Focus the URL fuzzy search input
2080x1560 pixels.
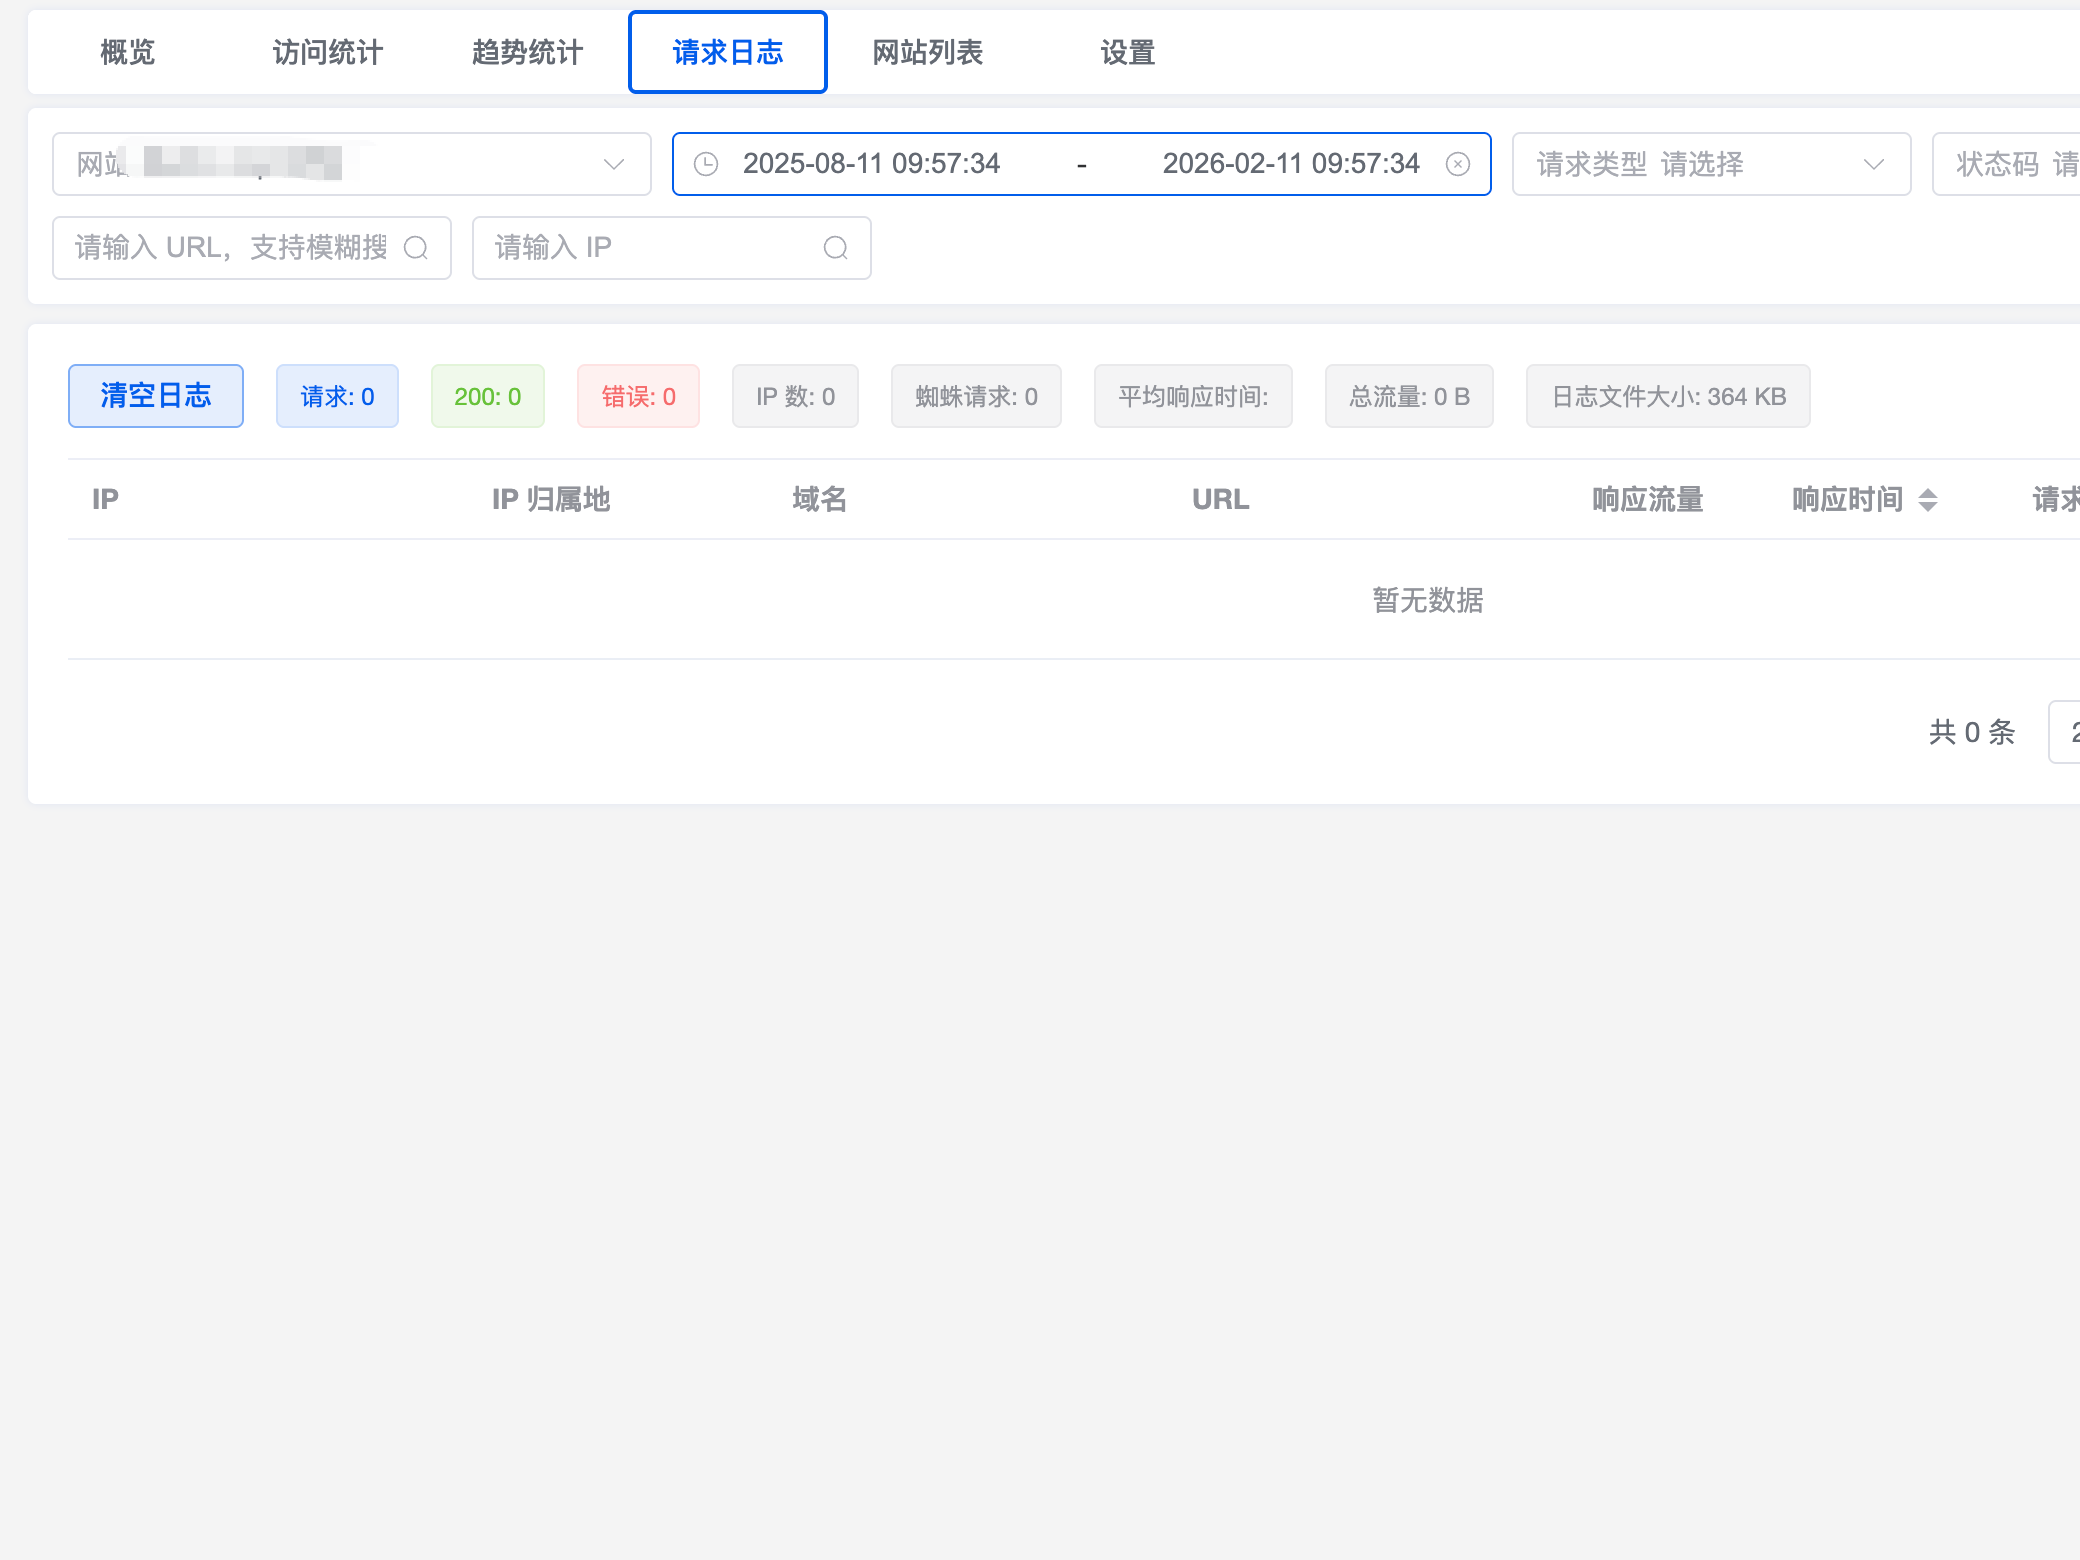coord(232,248)
